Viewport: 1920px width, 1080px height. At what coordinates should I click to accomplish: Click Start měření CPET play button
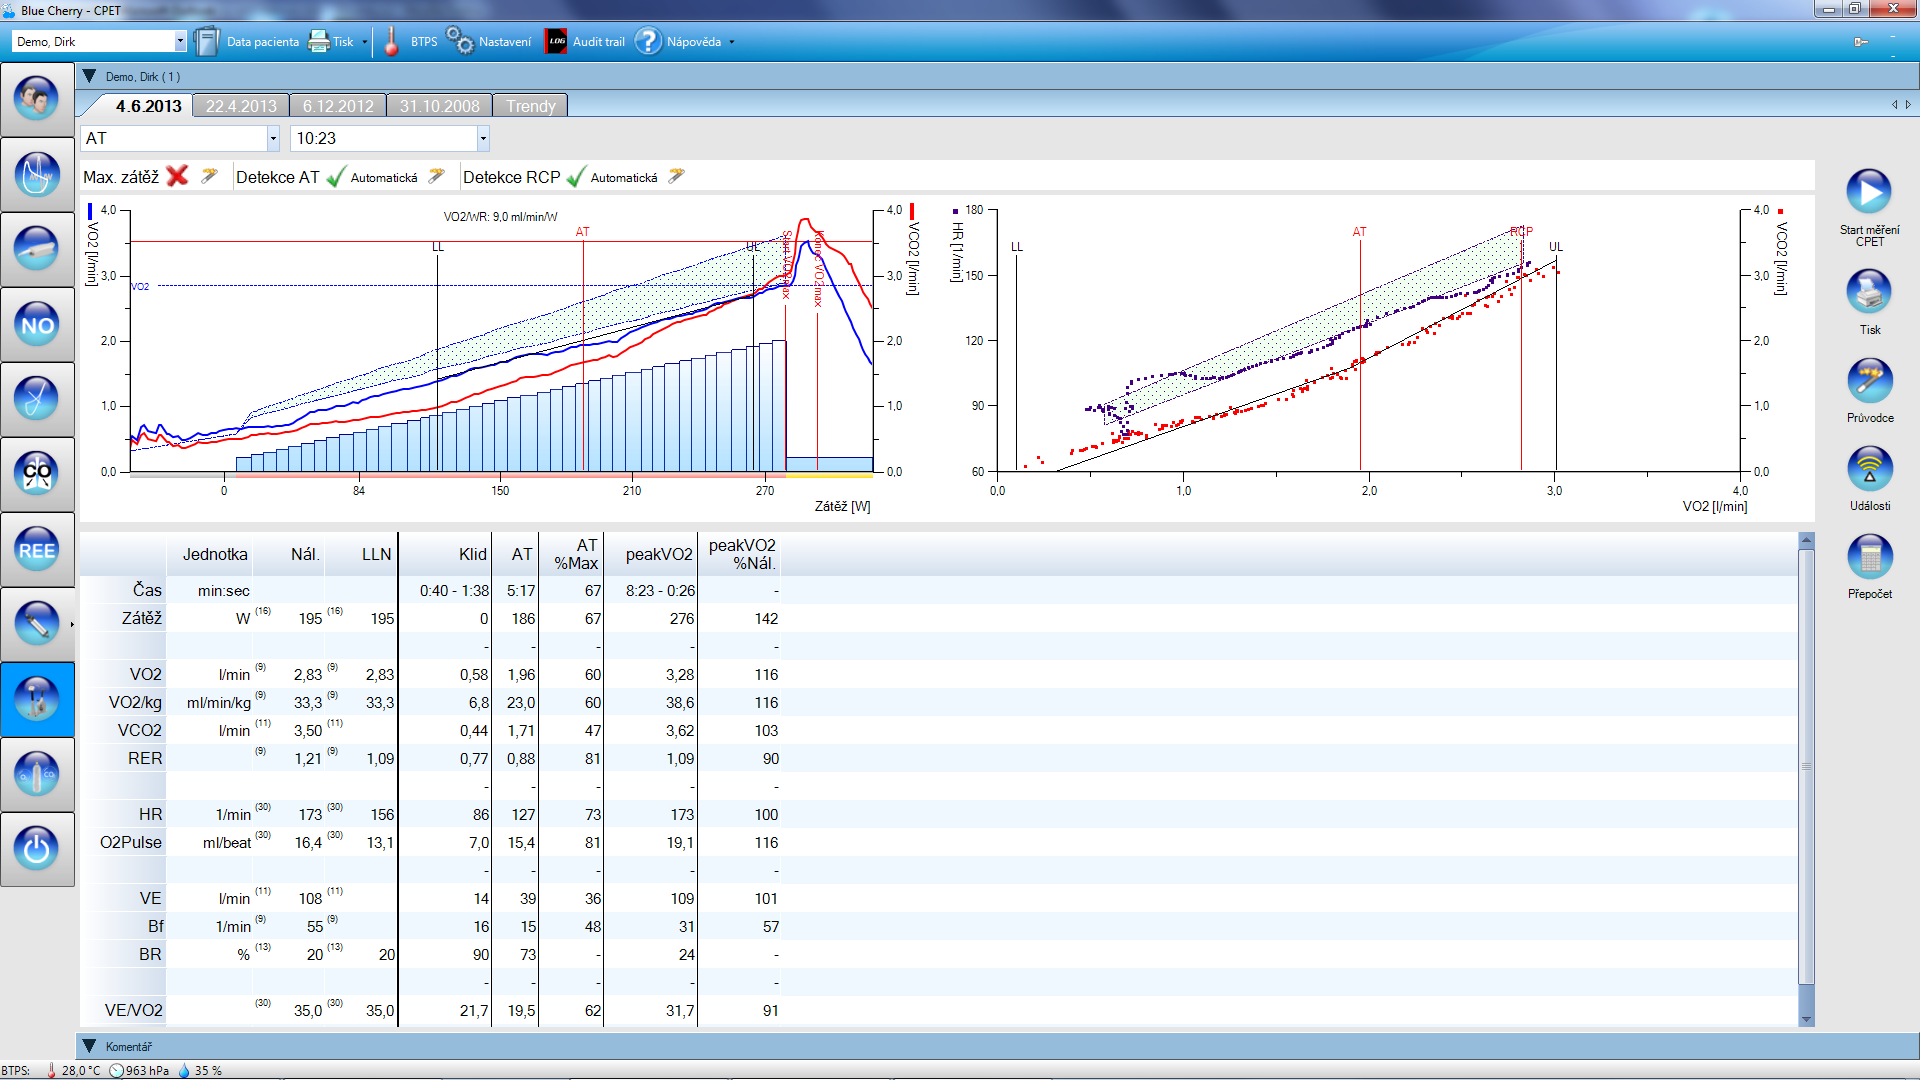pos(1868,191)
